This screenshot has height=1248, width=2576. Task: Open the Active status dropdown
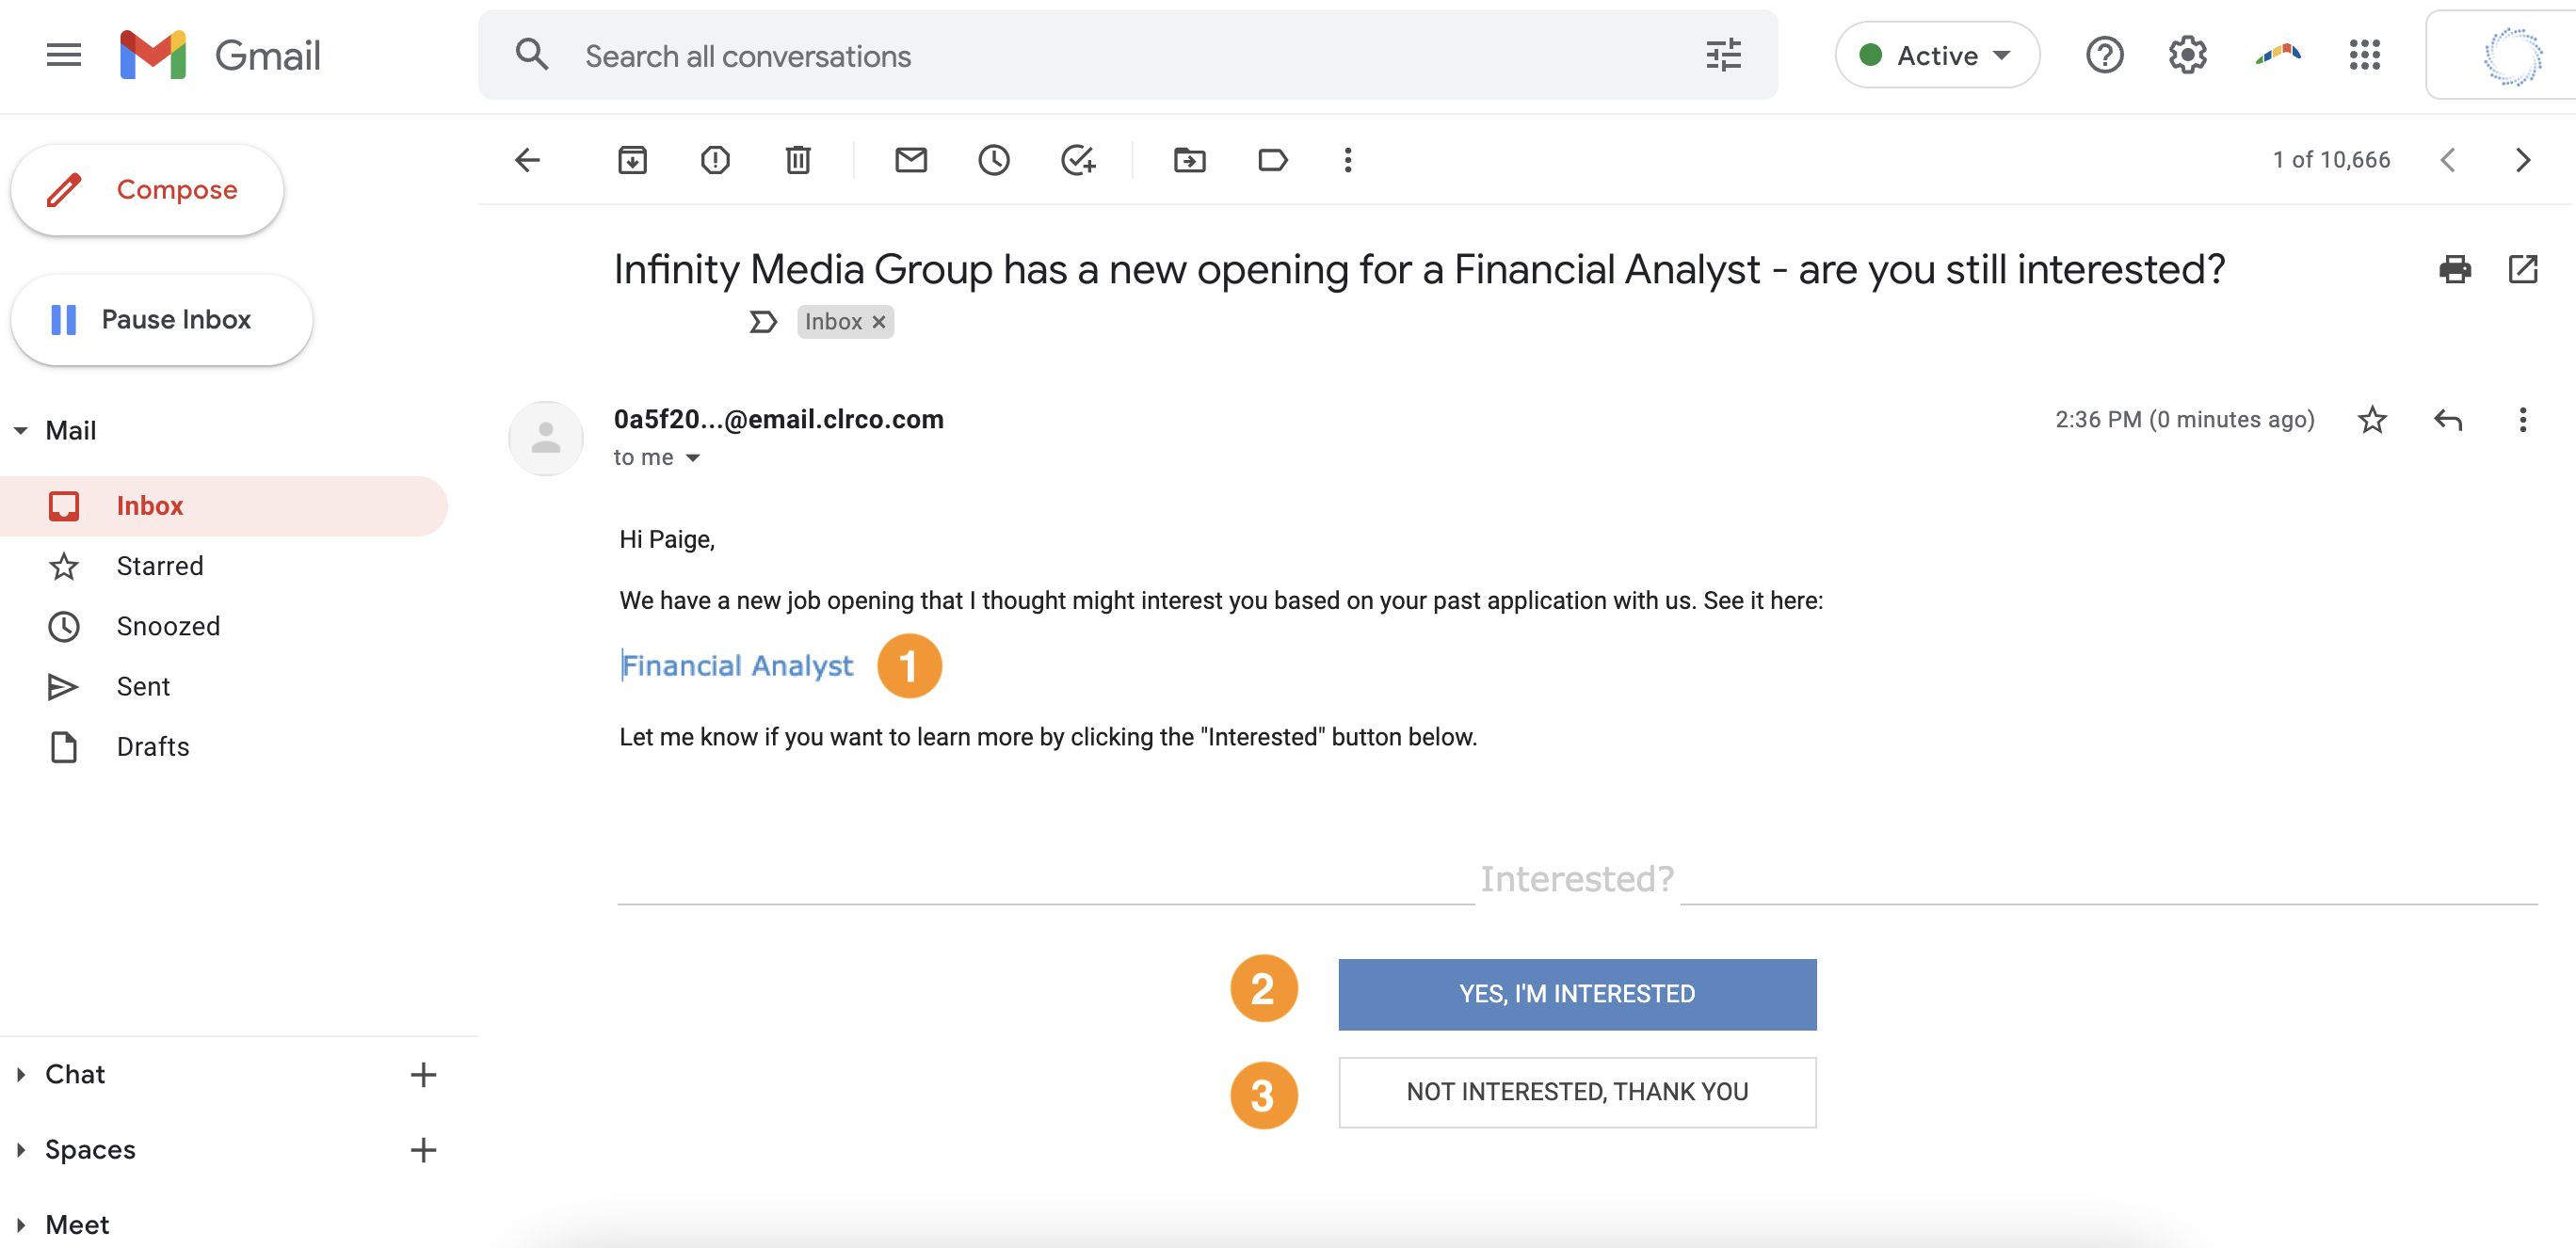click(x=1936, y=55)
